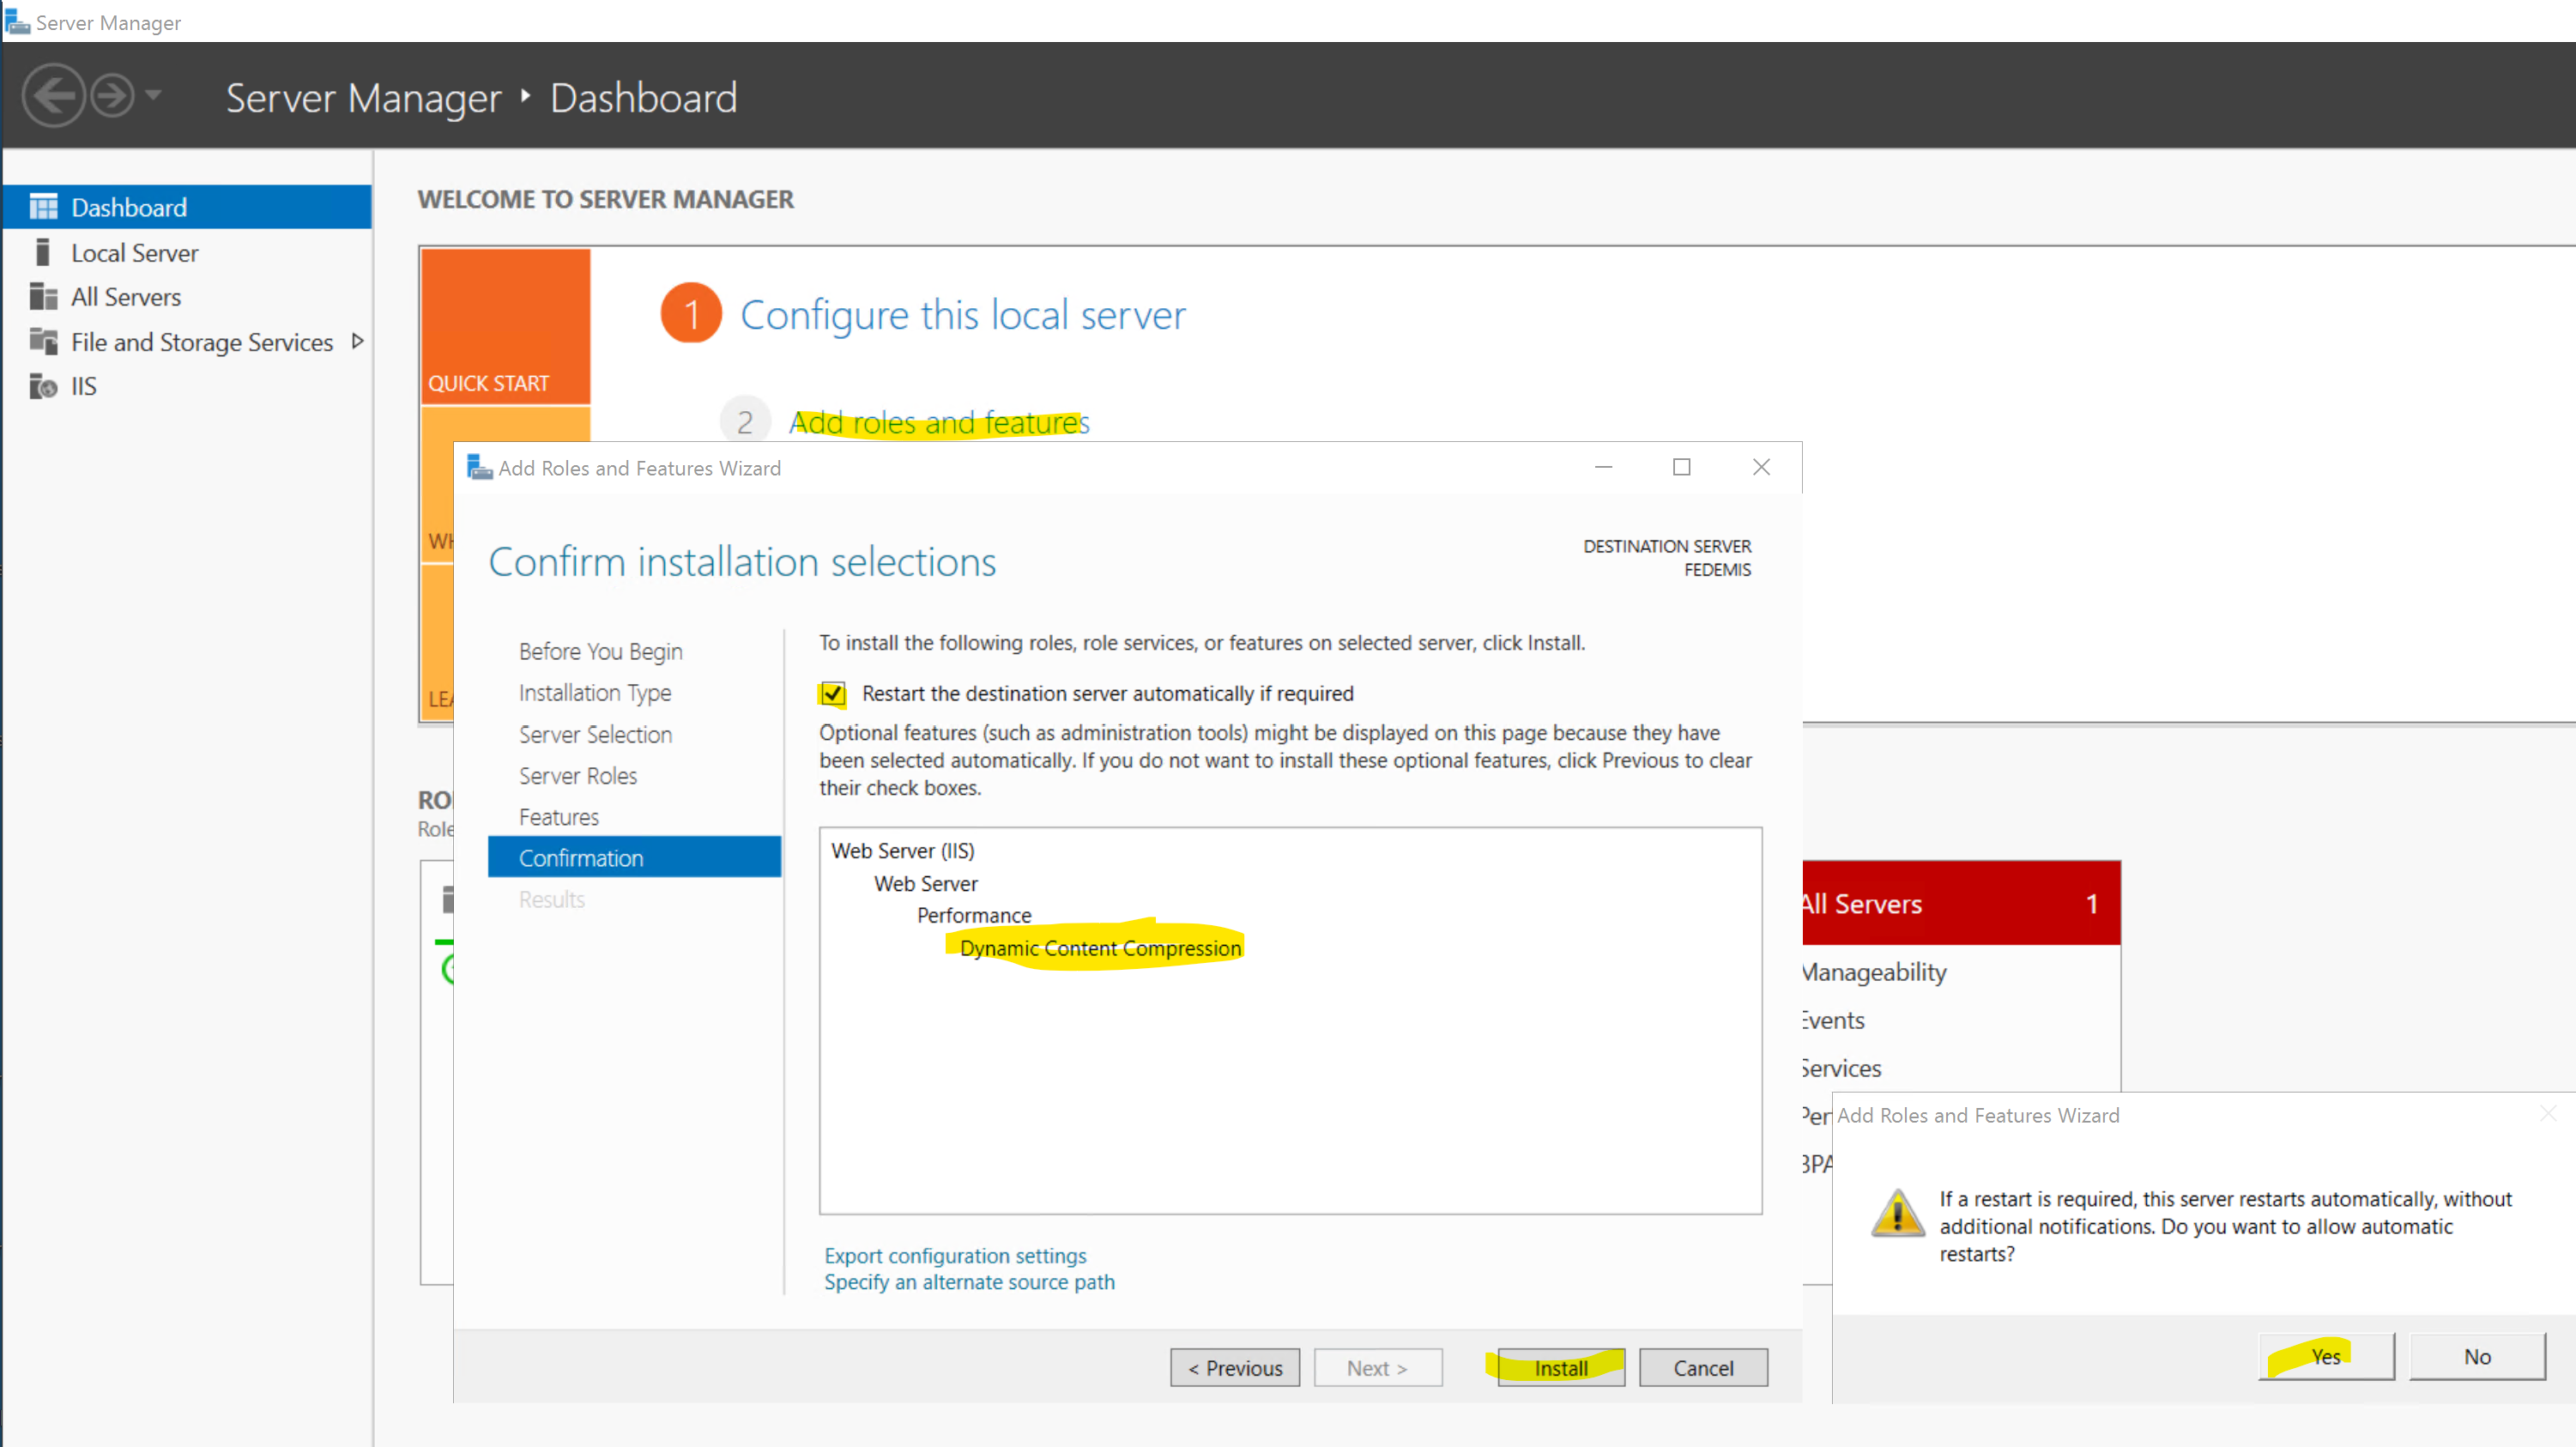Open All Servers from sidebar
Viewport: 2576px width, 1447px height.
pos(125,297)
